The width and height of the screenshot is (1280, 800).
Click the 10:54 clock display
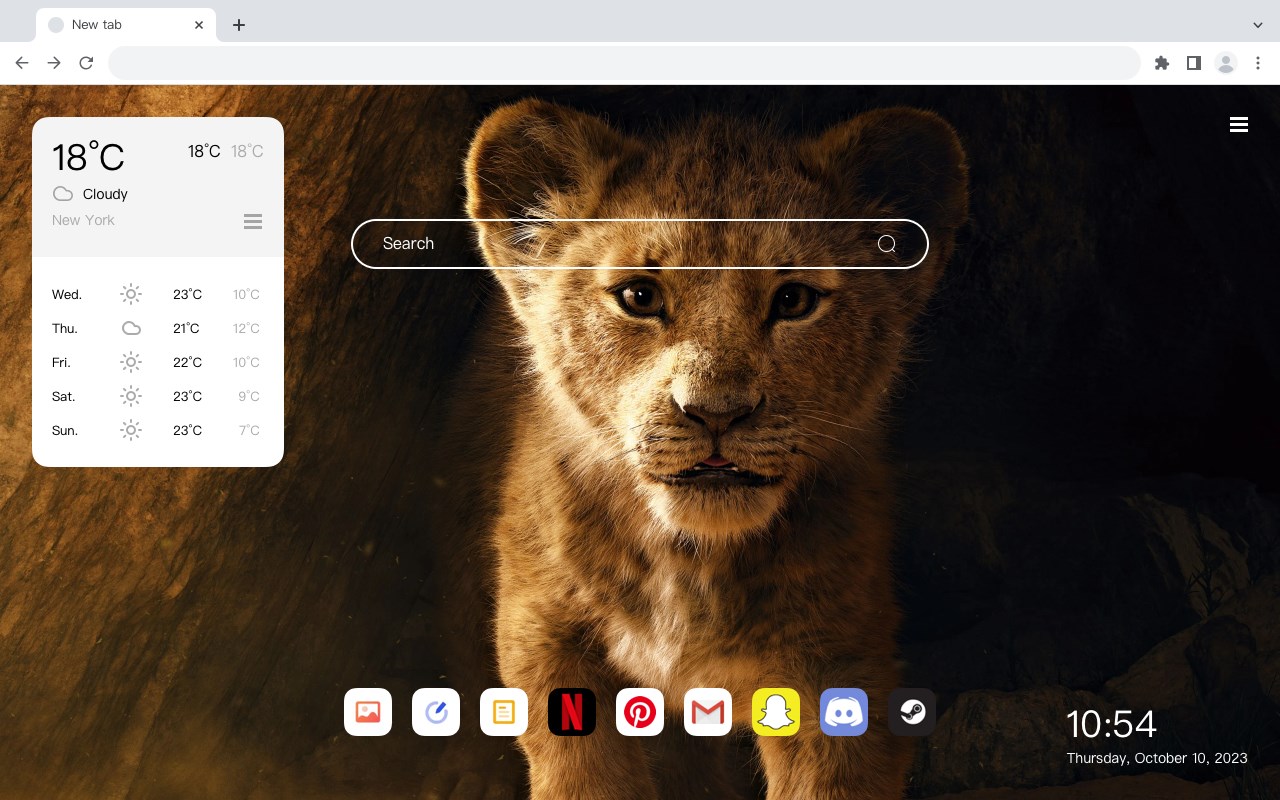click(1111, 724)
